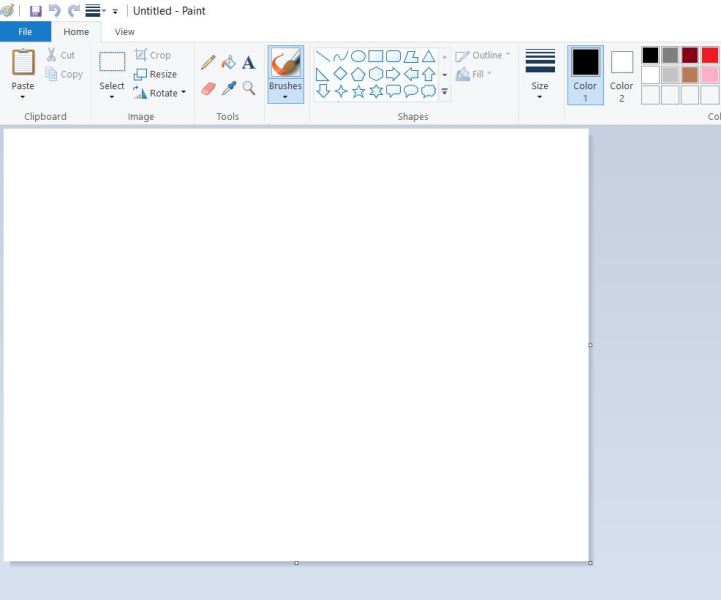This screenshot has height=600, width=721.
Task: Click the canvas right-edge resize handle
Action: click(x=590, y=345)
